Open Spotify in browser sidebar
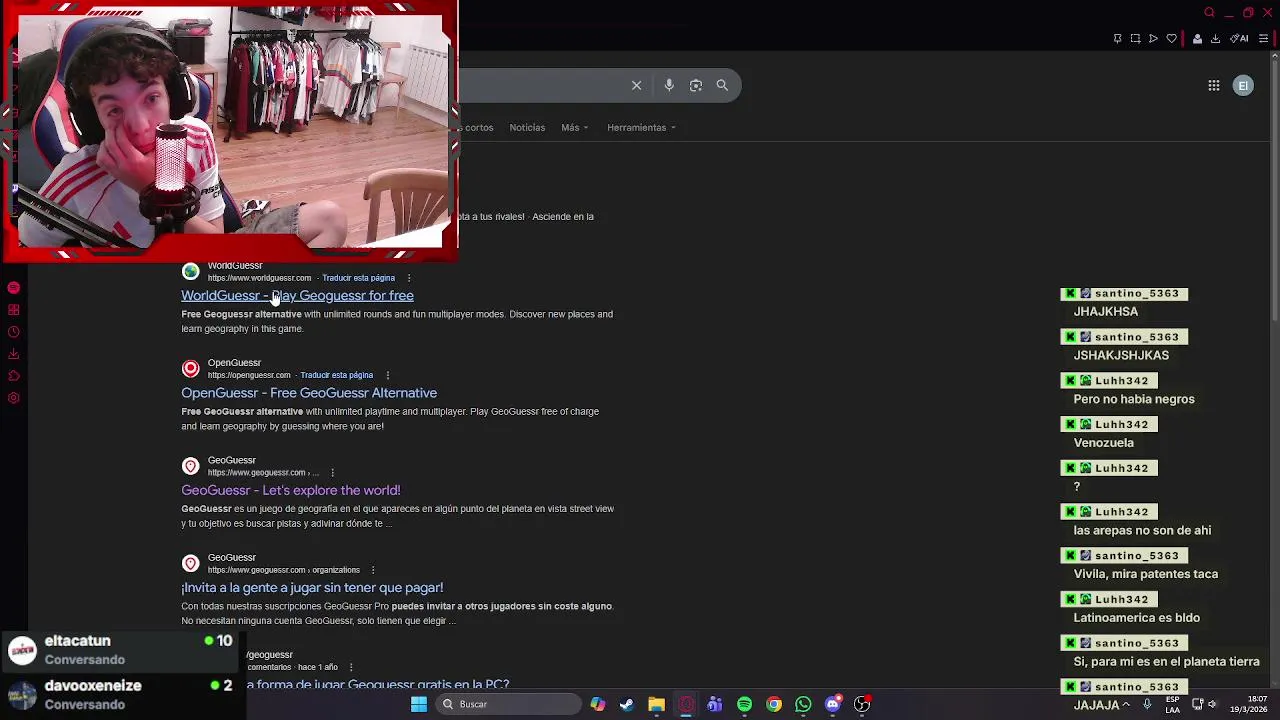 pos(14,288)
